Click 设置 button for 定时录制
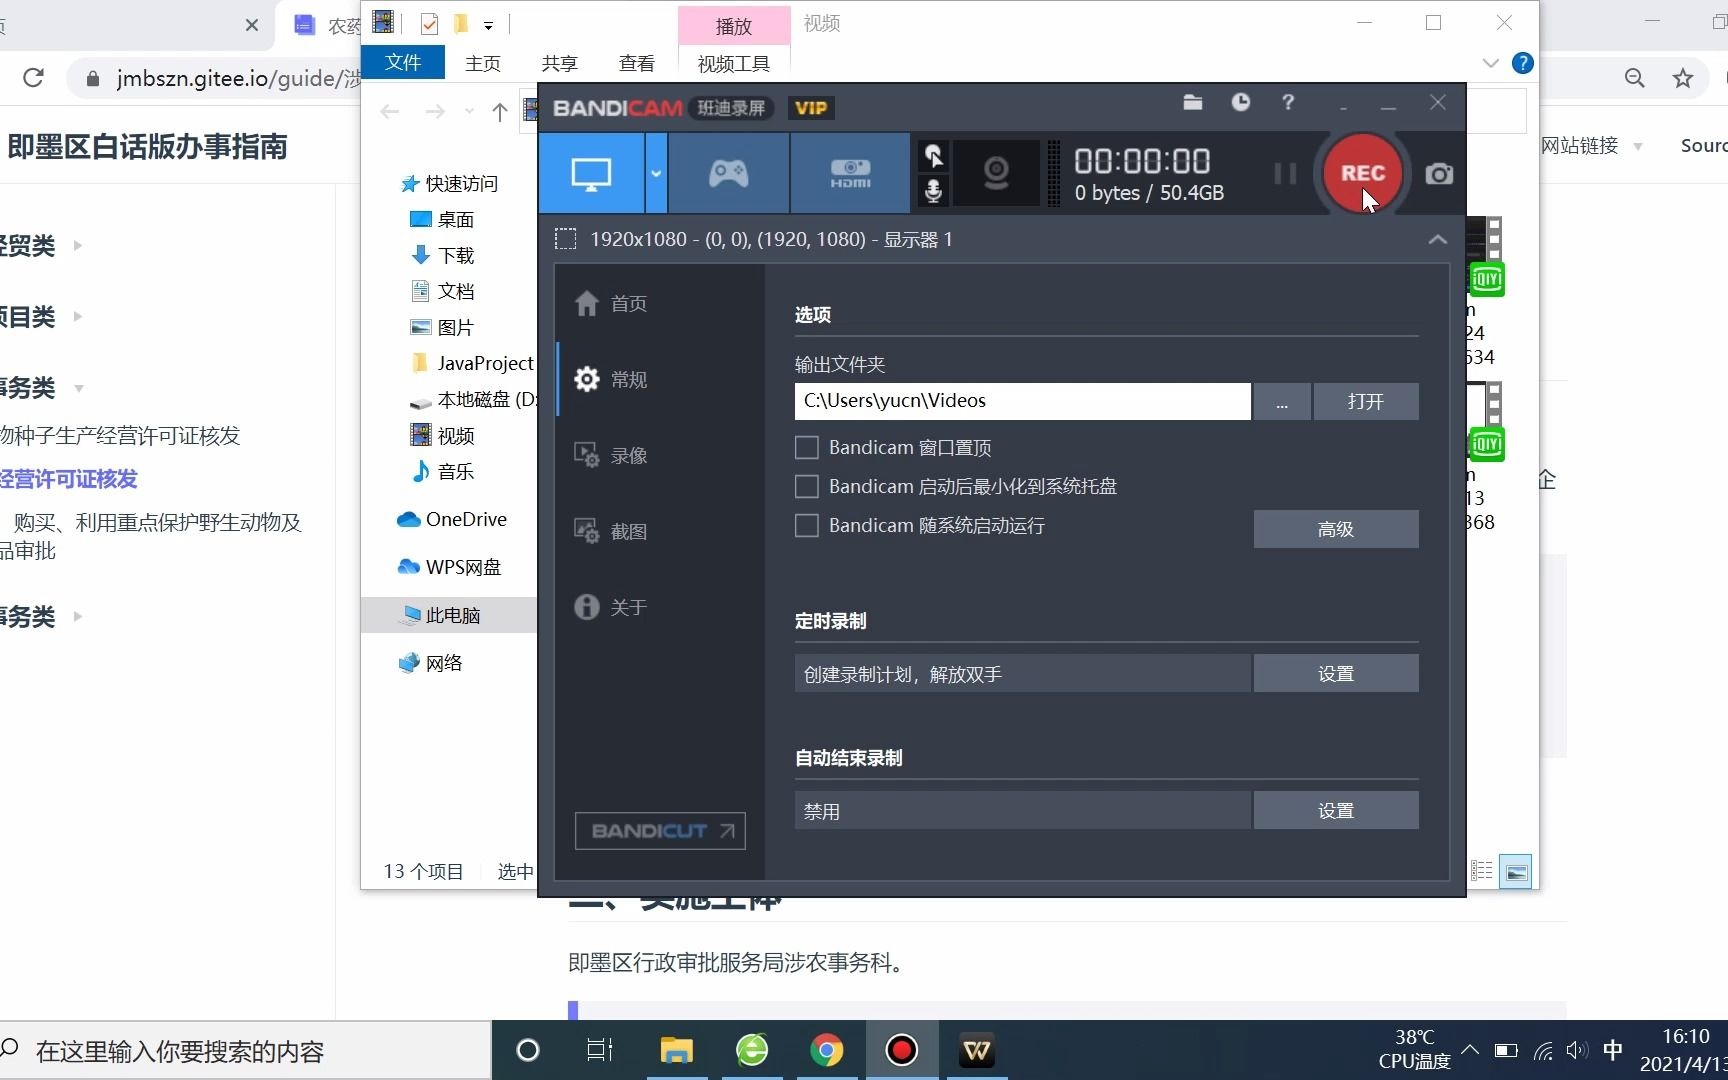 pos(1335,673)
